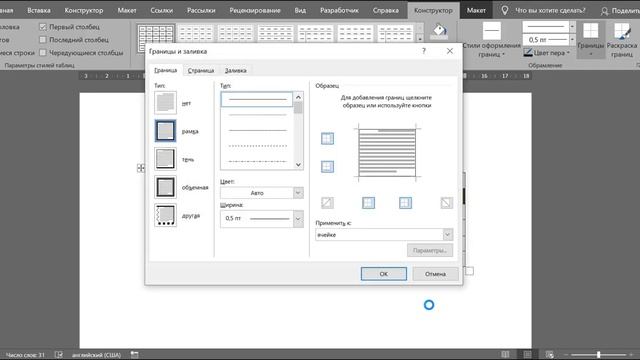Image resolution: width=640 pixels, height=360 pixels.
Task: Open Границы borders button in ribbon
Action: pyautogui.click(x=591, y=40)
